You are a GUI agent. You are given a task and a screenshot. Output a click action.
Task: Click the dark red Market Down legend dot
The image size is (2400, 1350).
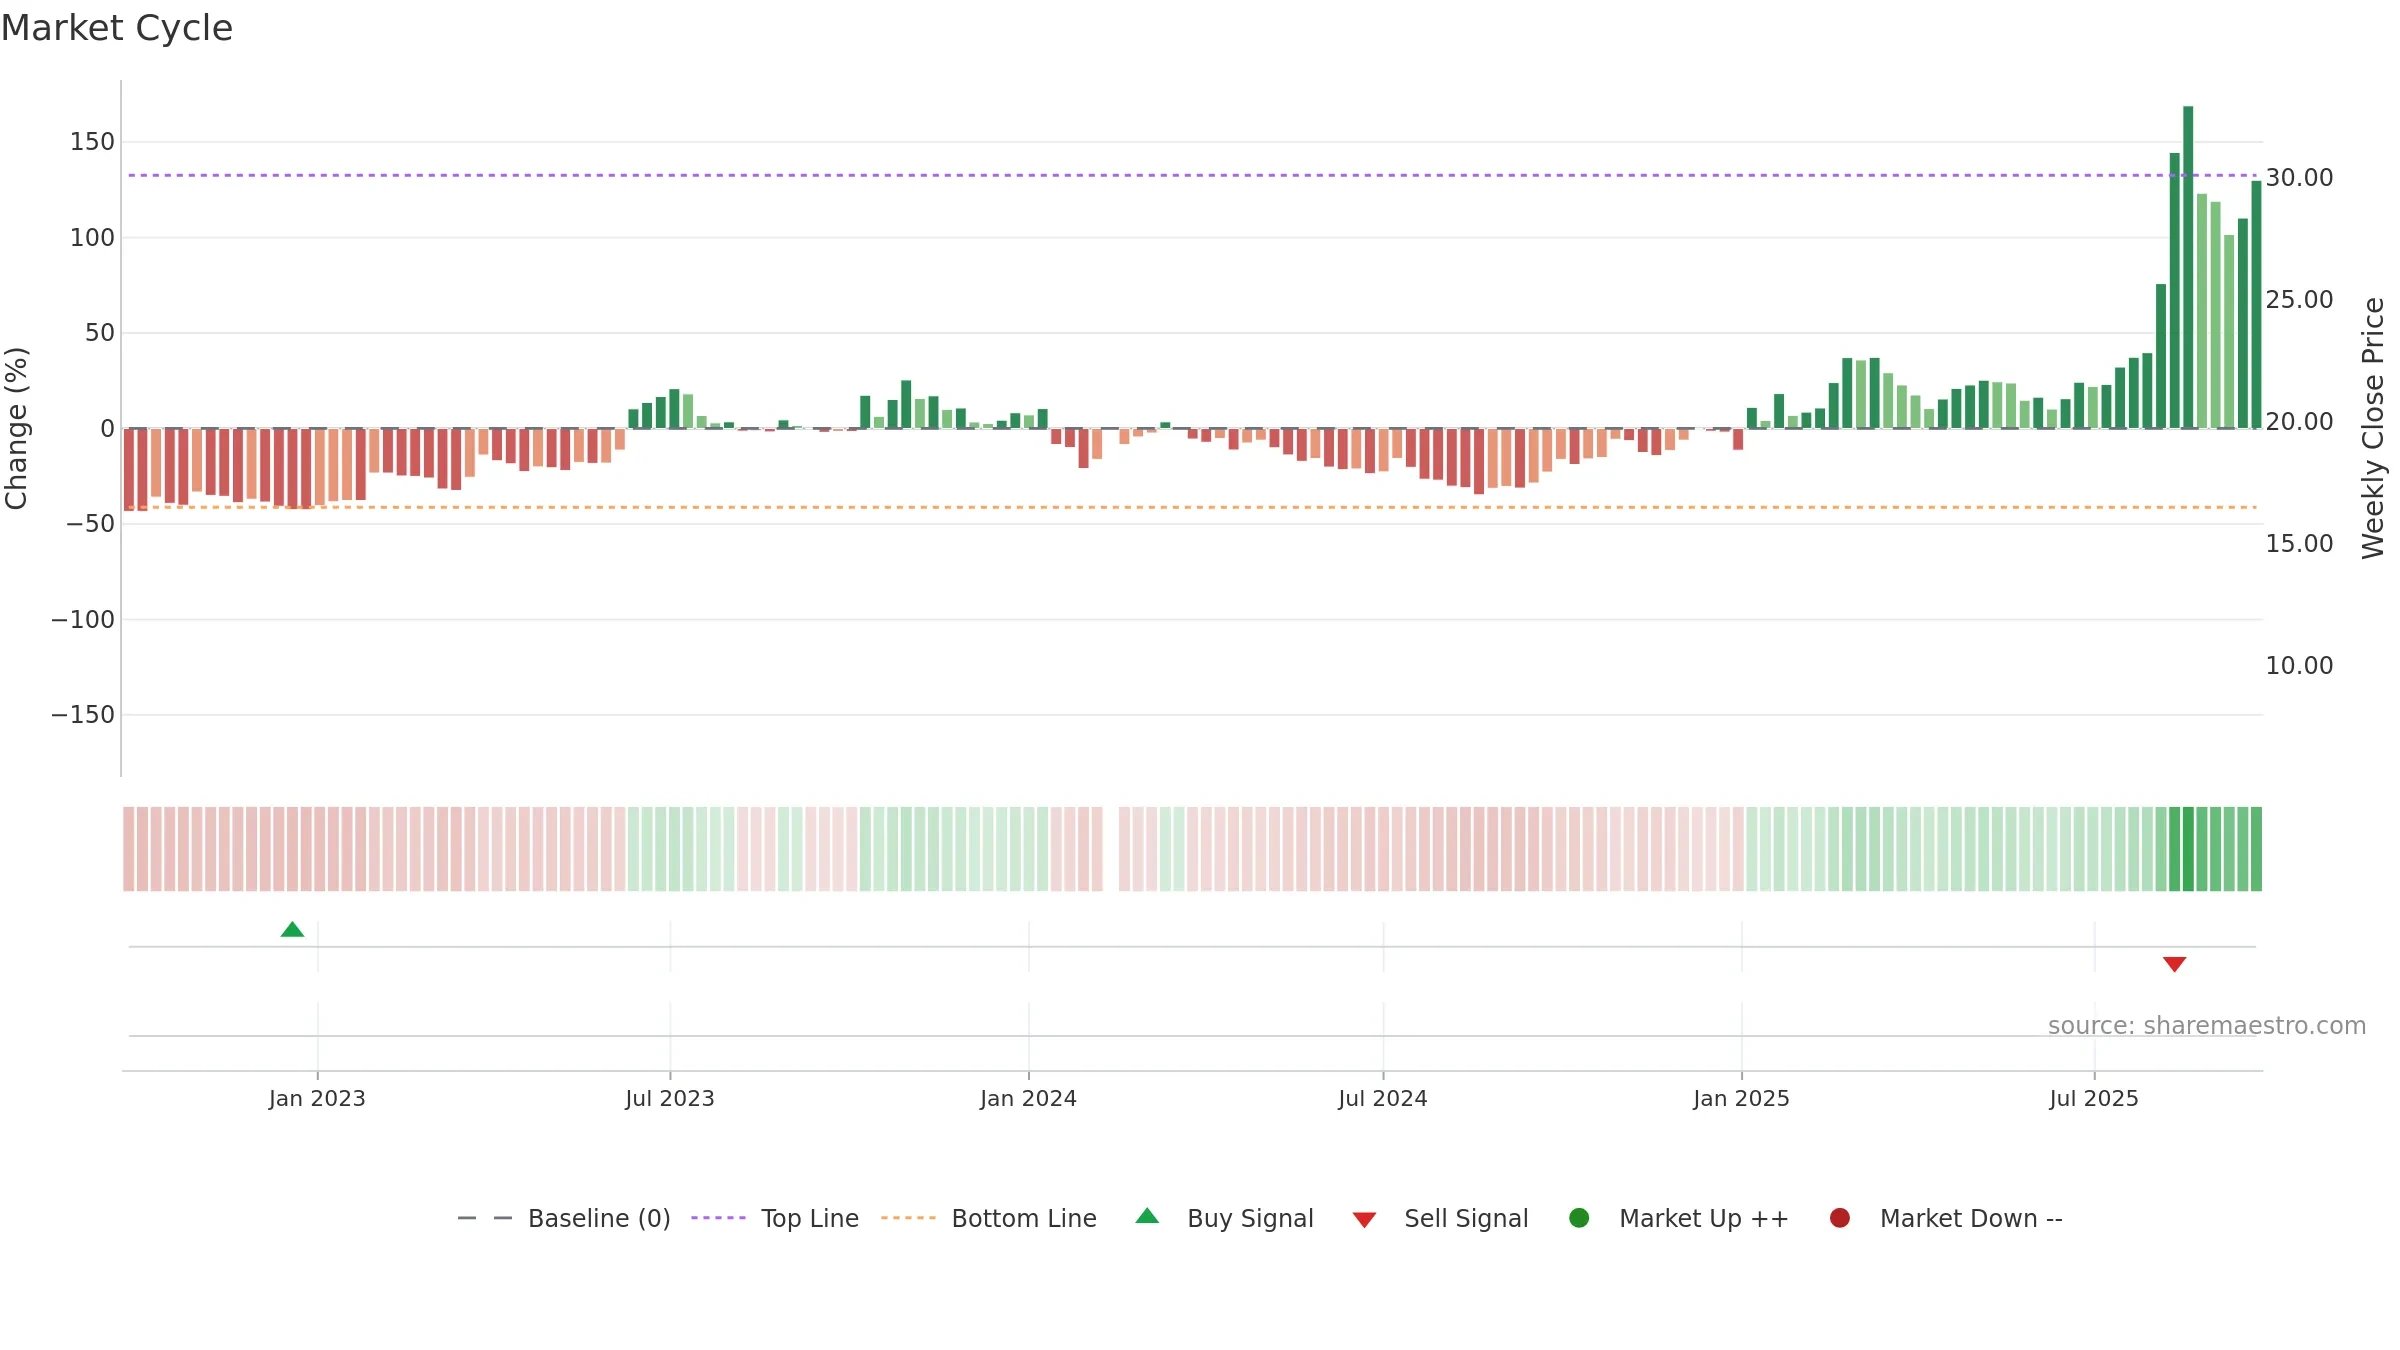point(1839,1218)
